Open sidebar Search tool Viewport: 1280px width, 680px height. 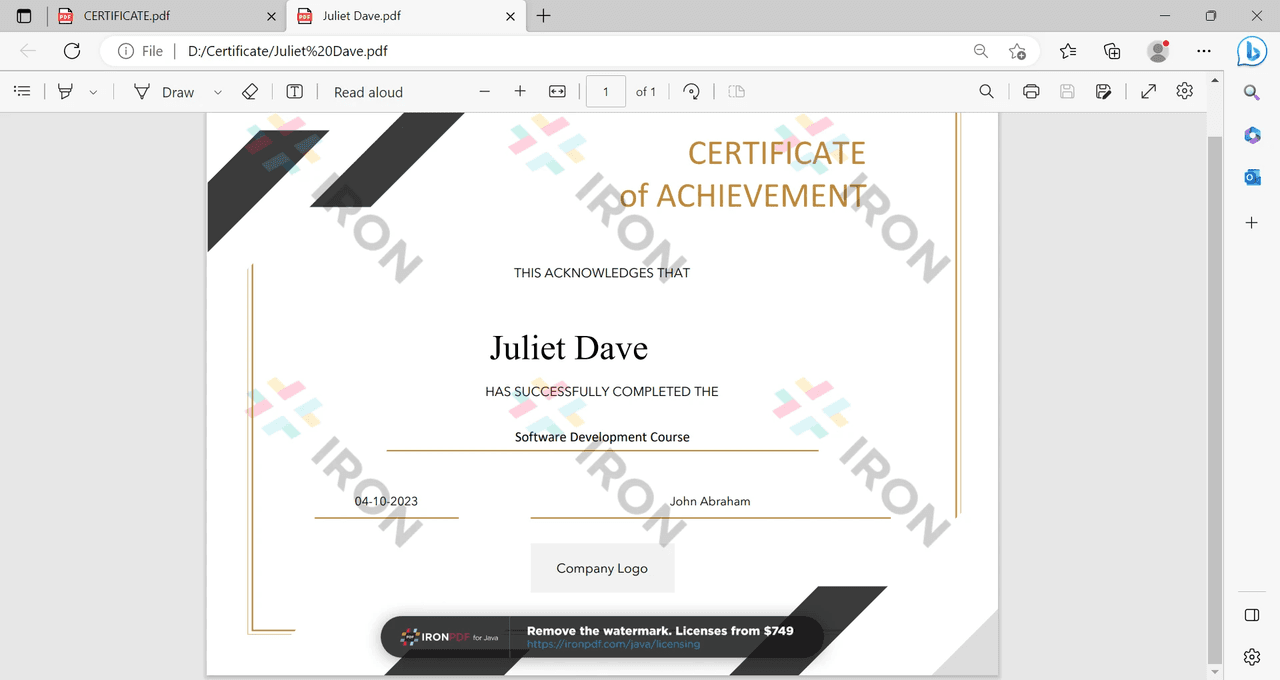tap(1252, 93)
